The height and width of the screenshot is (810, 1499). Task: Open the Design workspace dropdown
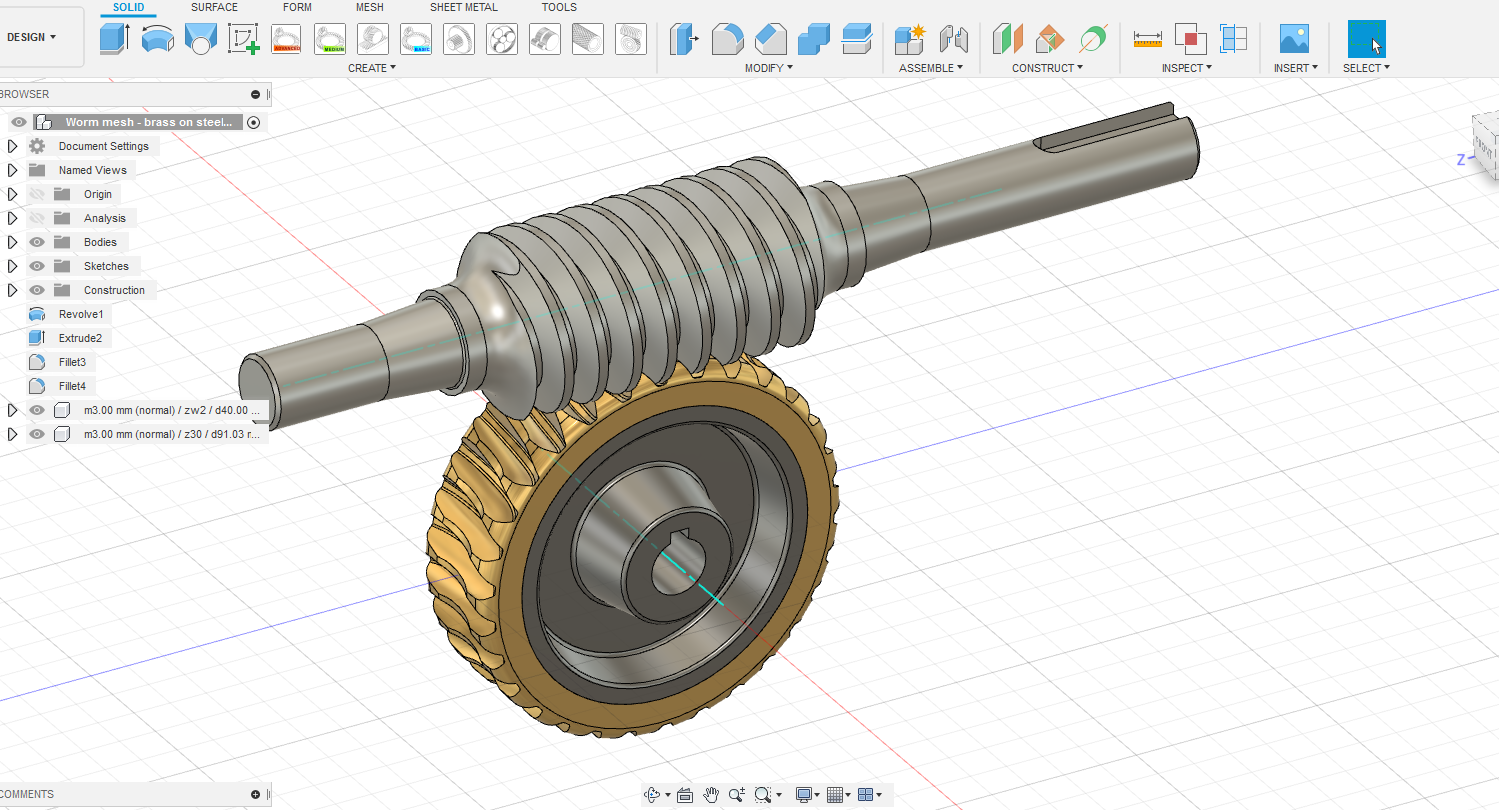pyautogui.click(x=32, y=37)
